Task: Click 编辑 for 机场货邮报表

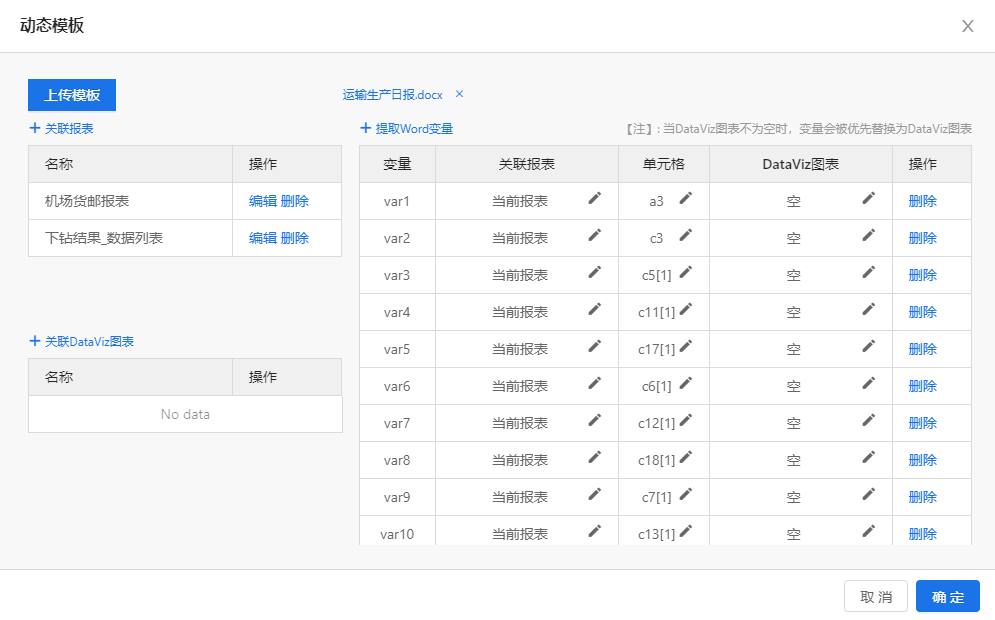Action: click(263, 201)
